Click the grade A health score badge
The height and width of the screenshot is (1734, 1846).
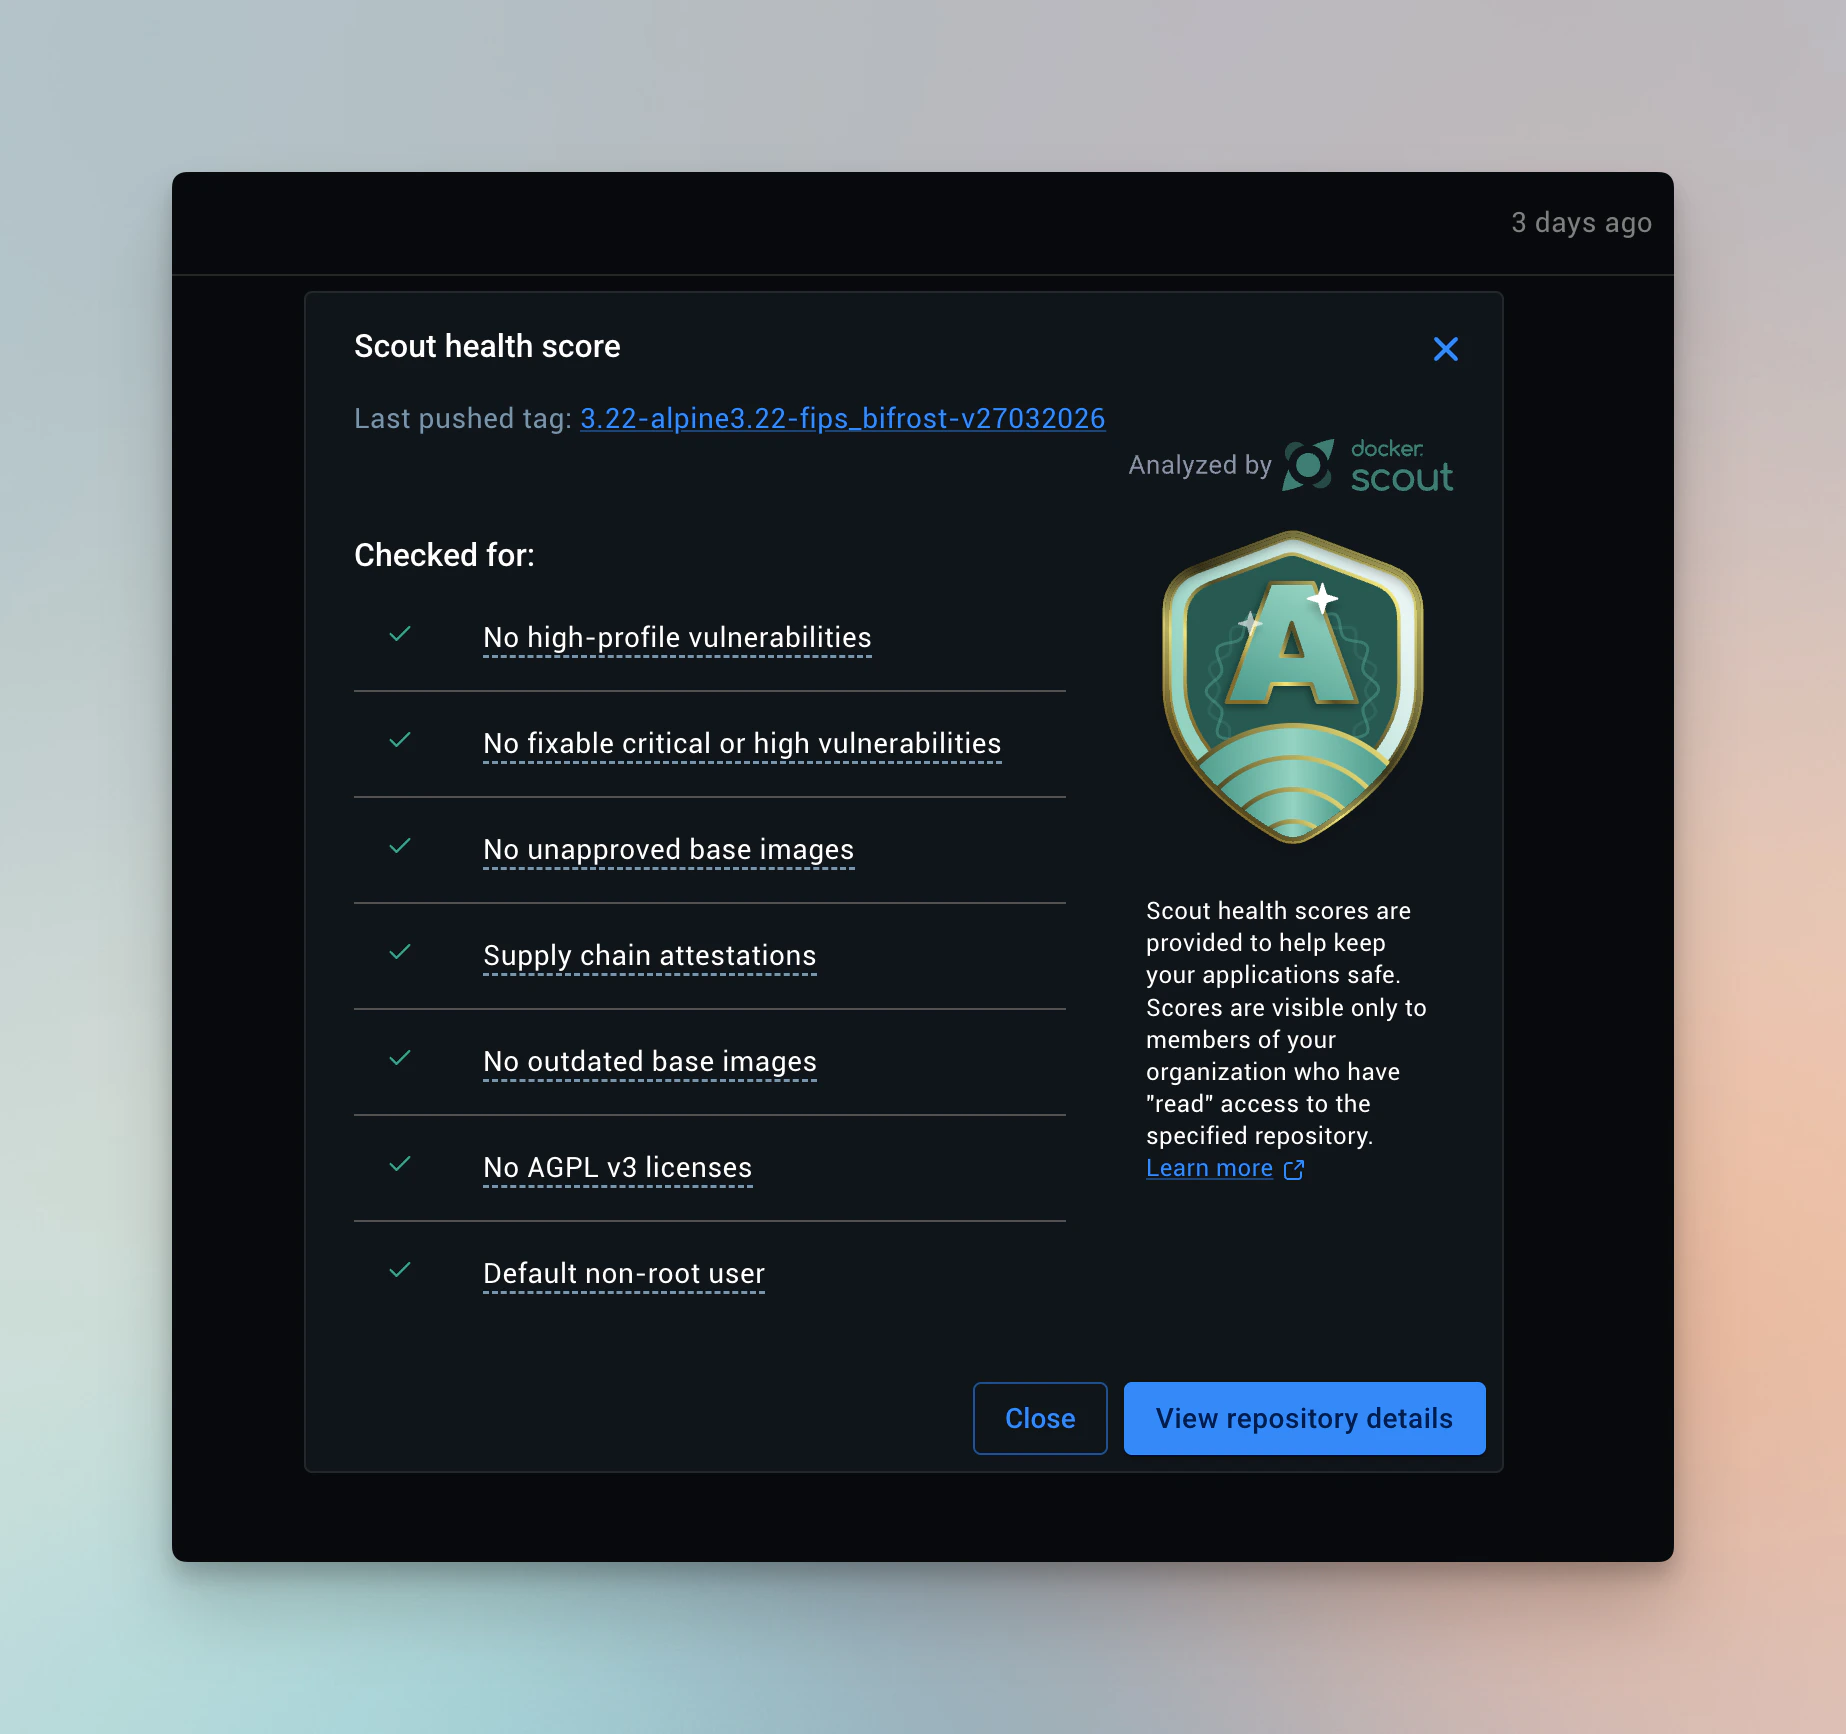pos(1290,690)
